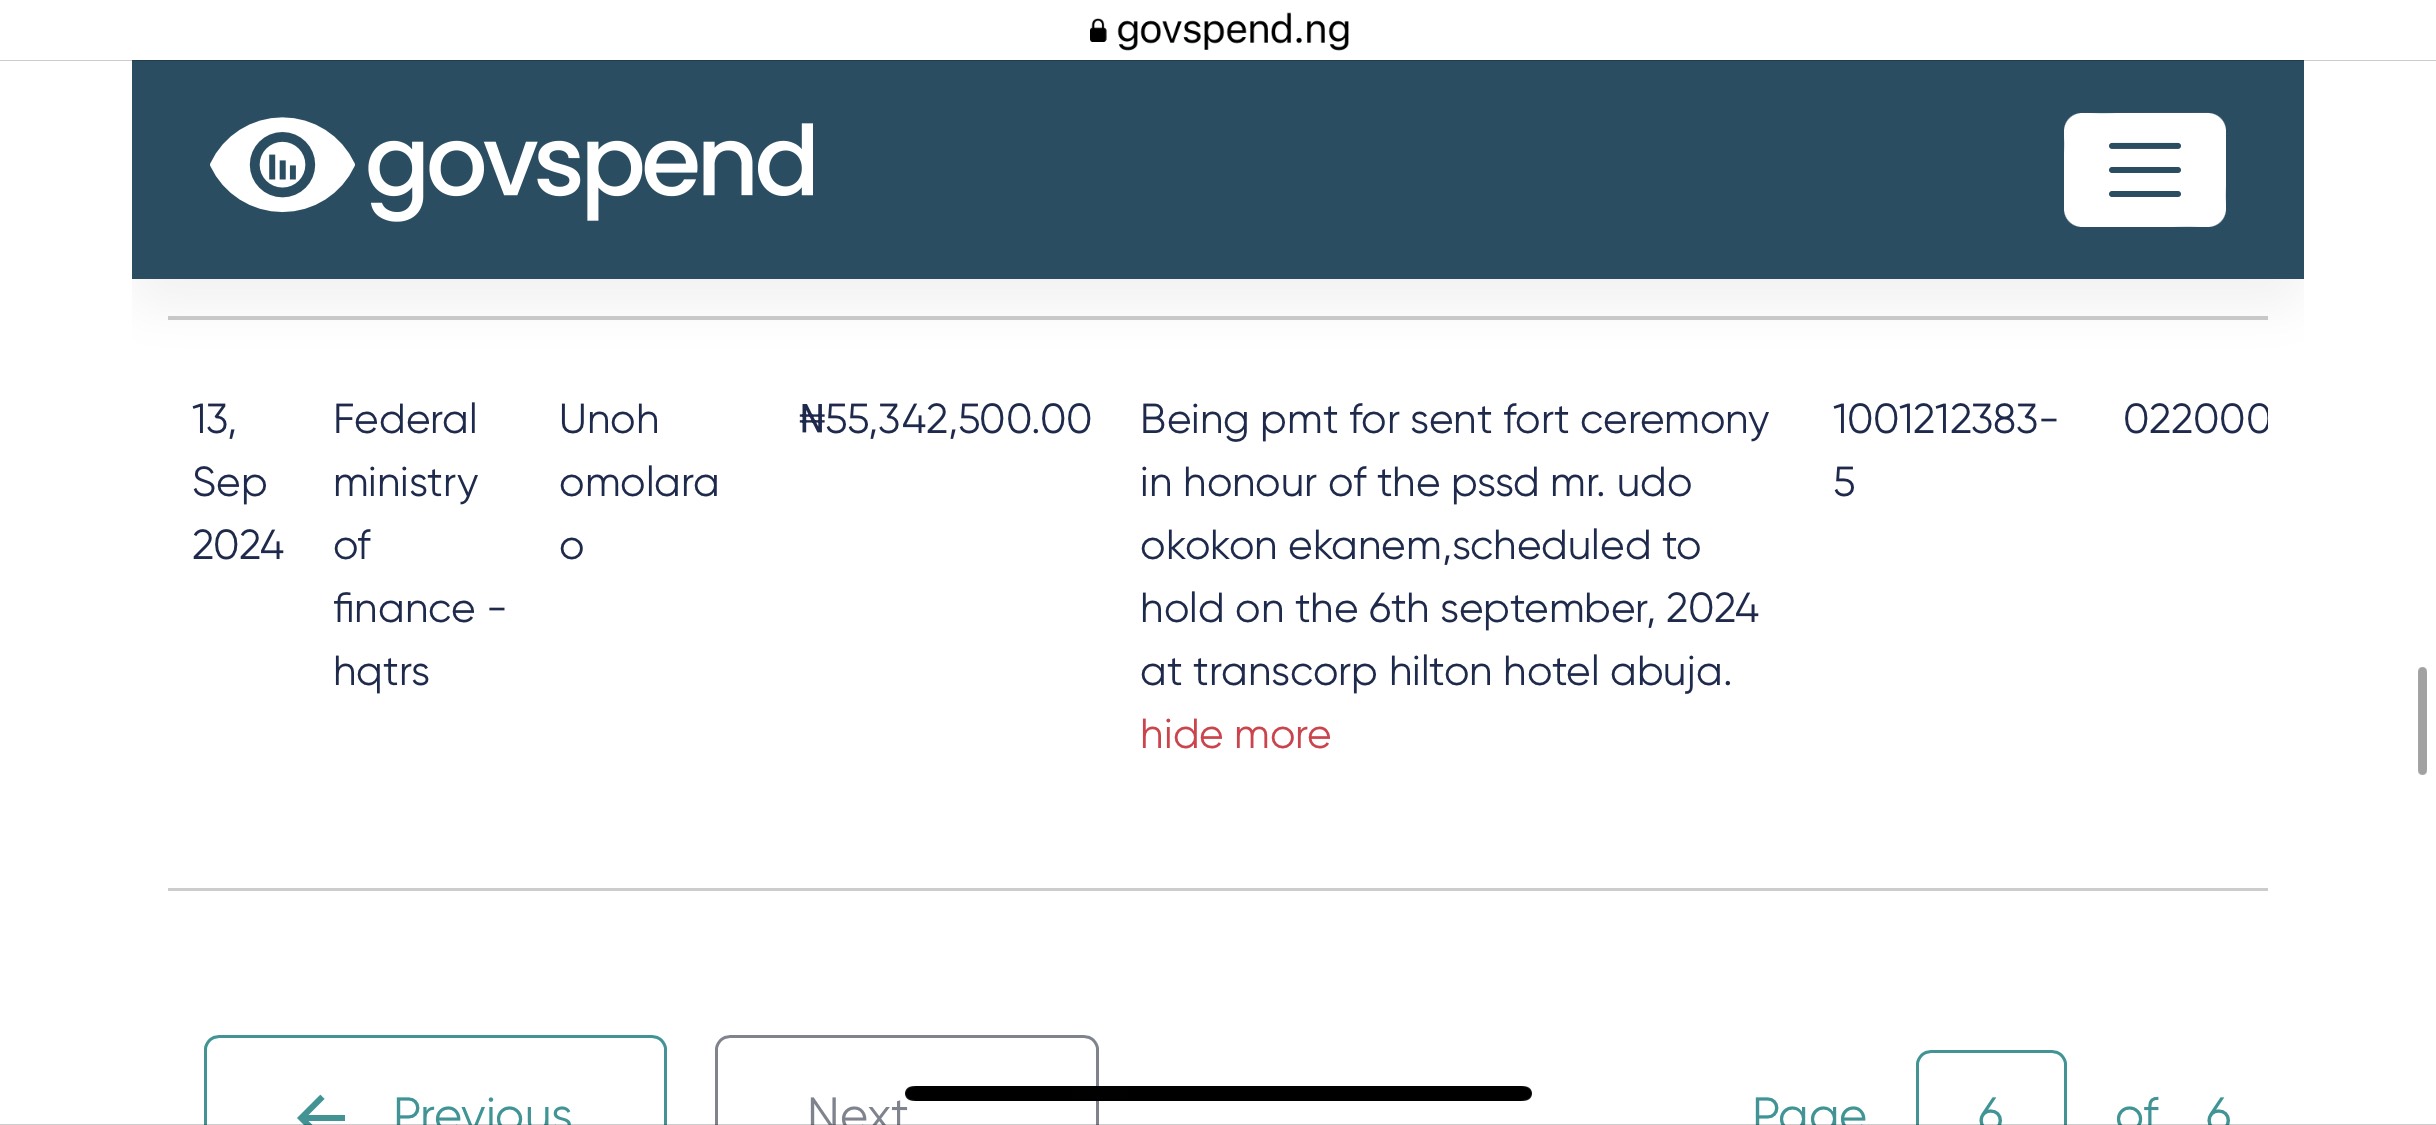The width and height of the screenshot is (2436, 1125).
Task: Click the payment description text
Action: (1455, 545)
